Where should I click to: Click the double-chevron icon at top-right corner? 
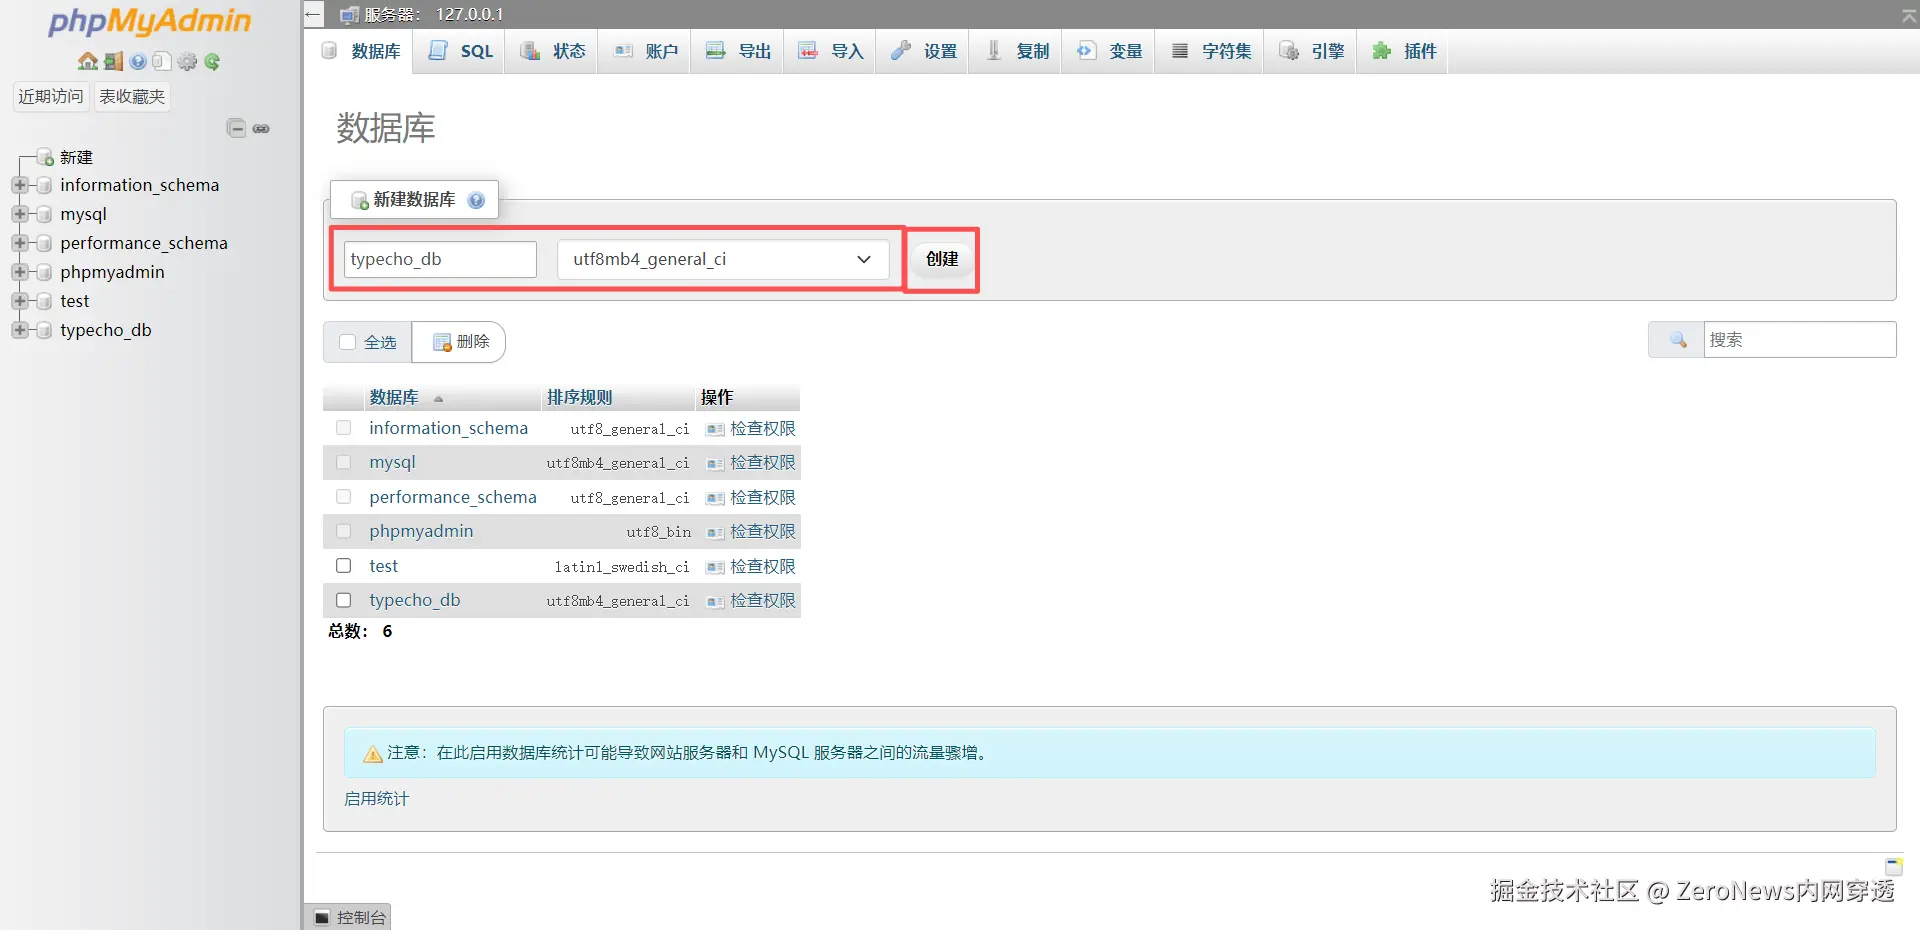pos(1908,15)
